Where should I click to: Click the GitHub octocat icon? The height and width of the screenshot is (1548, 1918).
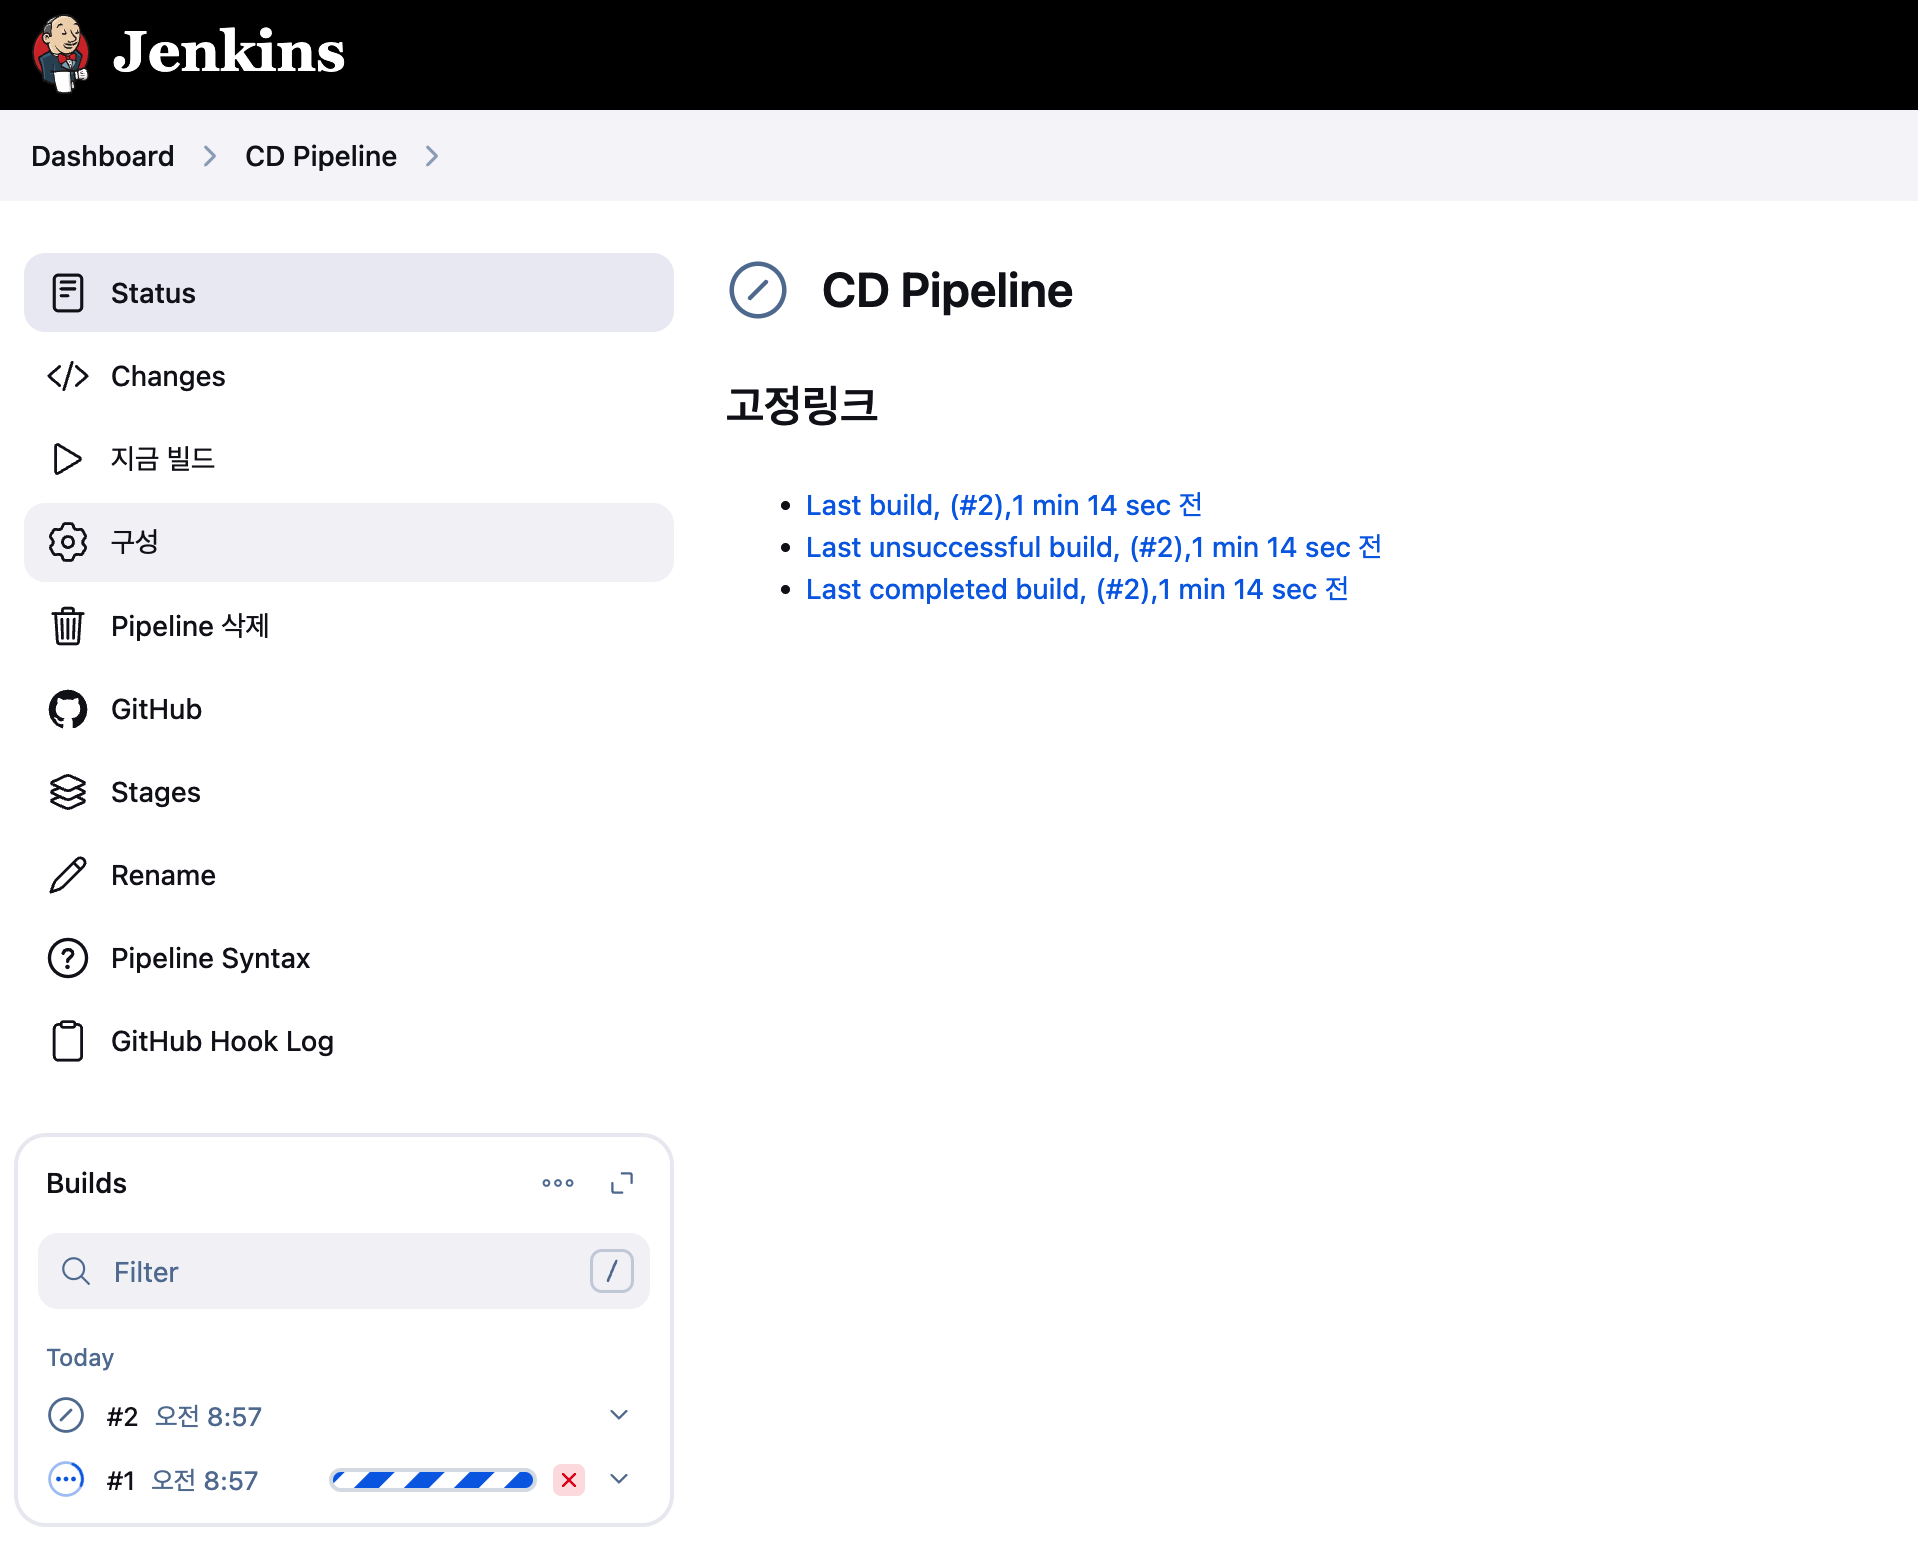[x=67, y=709]
